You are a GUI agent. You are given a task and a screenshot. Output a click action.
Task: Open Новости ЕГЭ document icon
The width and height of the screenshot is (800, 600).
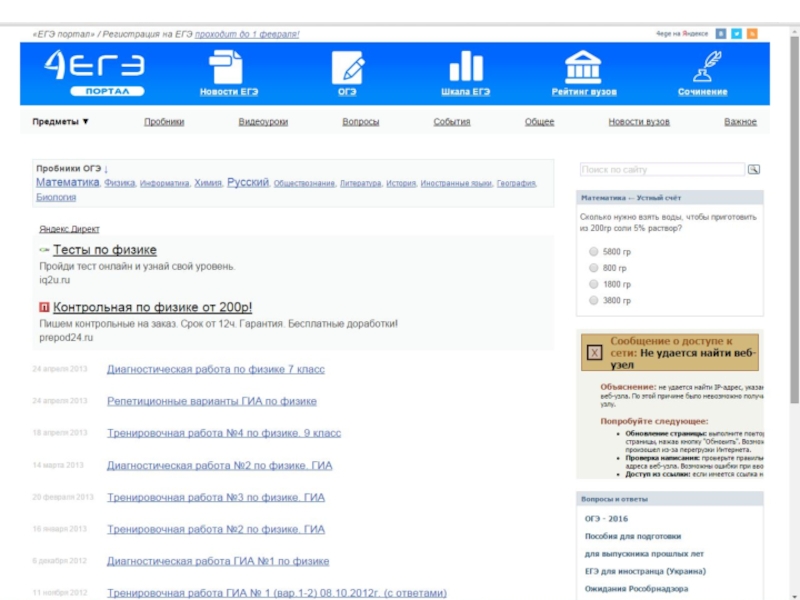[226, 67]
